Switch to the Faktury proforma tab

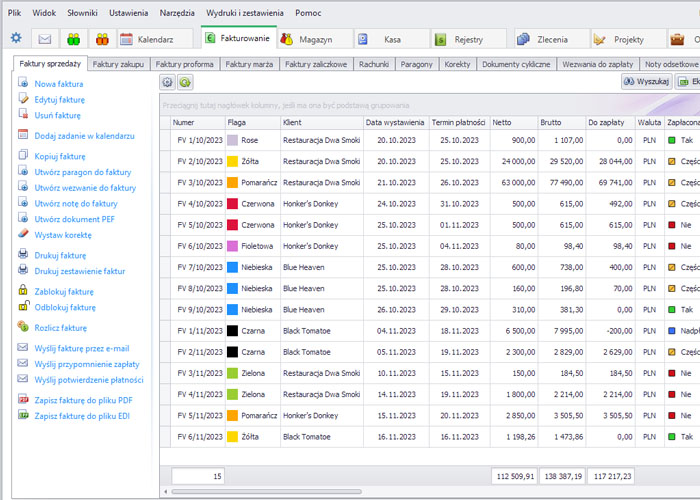coord(184,64)
